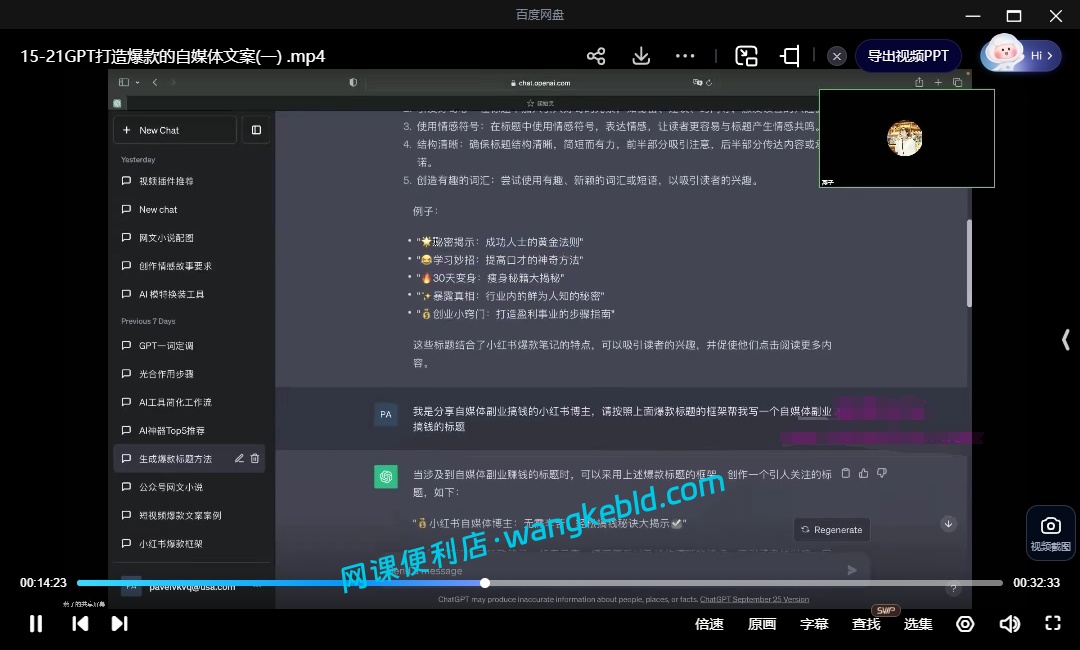Open the Hi assistant avatar button

tap(1021, 55)
